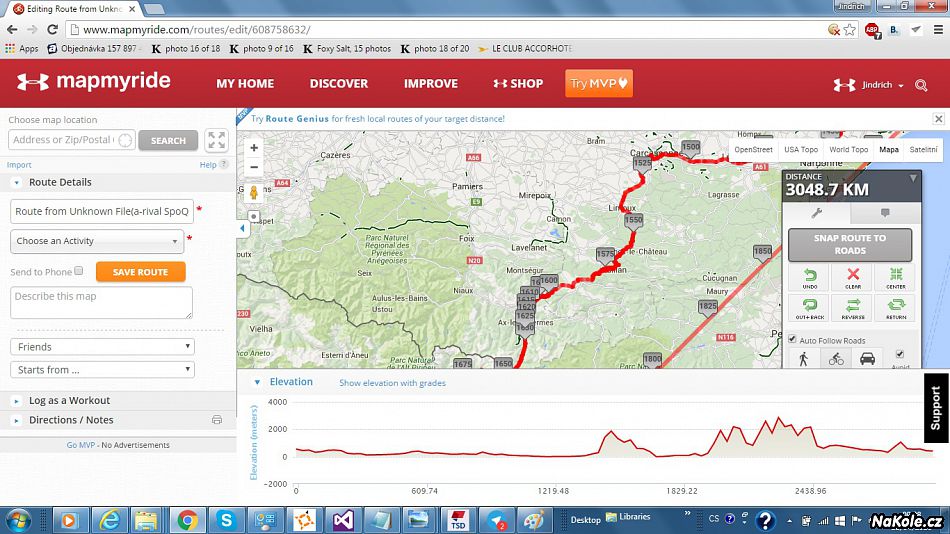The width and height of the screenshot is (950, 534).
Task: Open the Help question mark icon
Action: click(224, 164)
